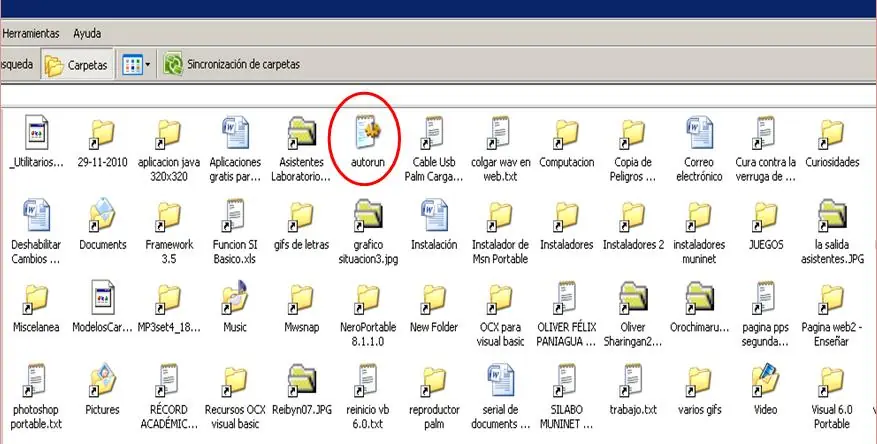Select the Pictures folder shortcut
This screenshot has width=877, height=444.
[x=102, y=380]
